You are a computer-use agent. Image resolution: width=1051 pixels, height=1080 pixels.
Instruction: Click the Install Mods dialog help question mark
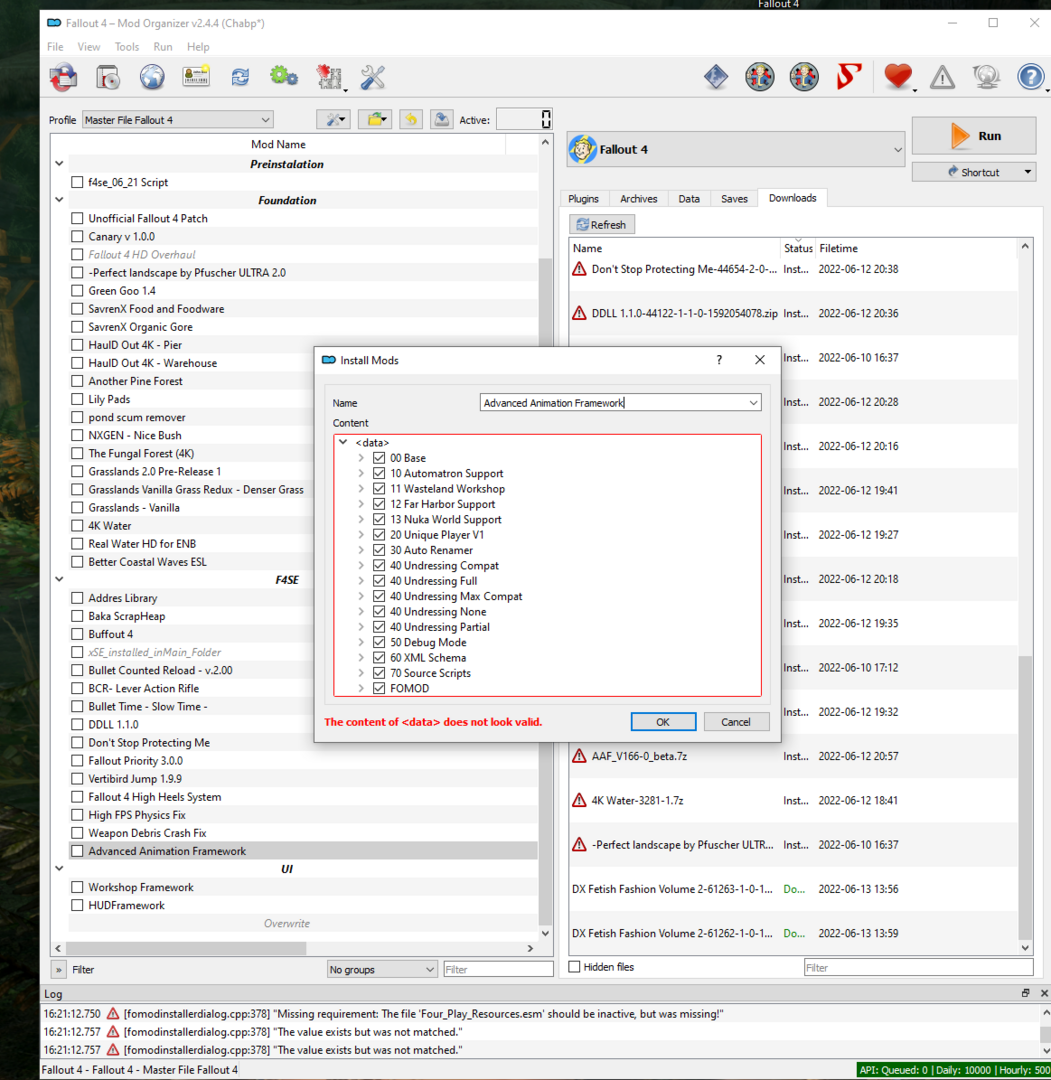719,360
